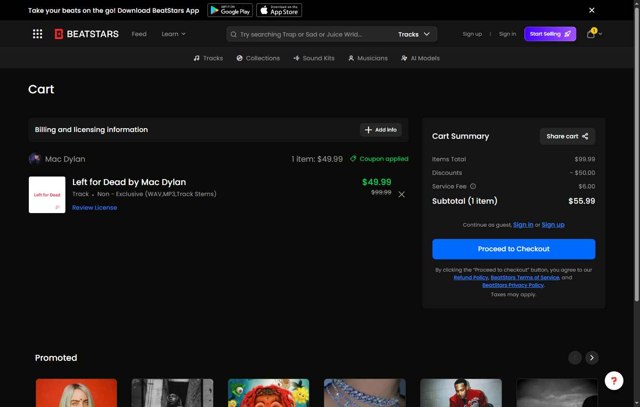Screen dimensions: 640x407
Task: Click Add info for billing
Action: (x=380, y=130)
